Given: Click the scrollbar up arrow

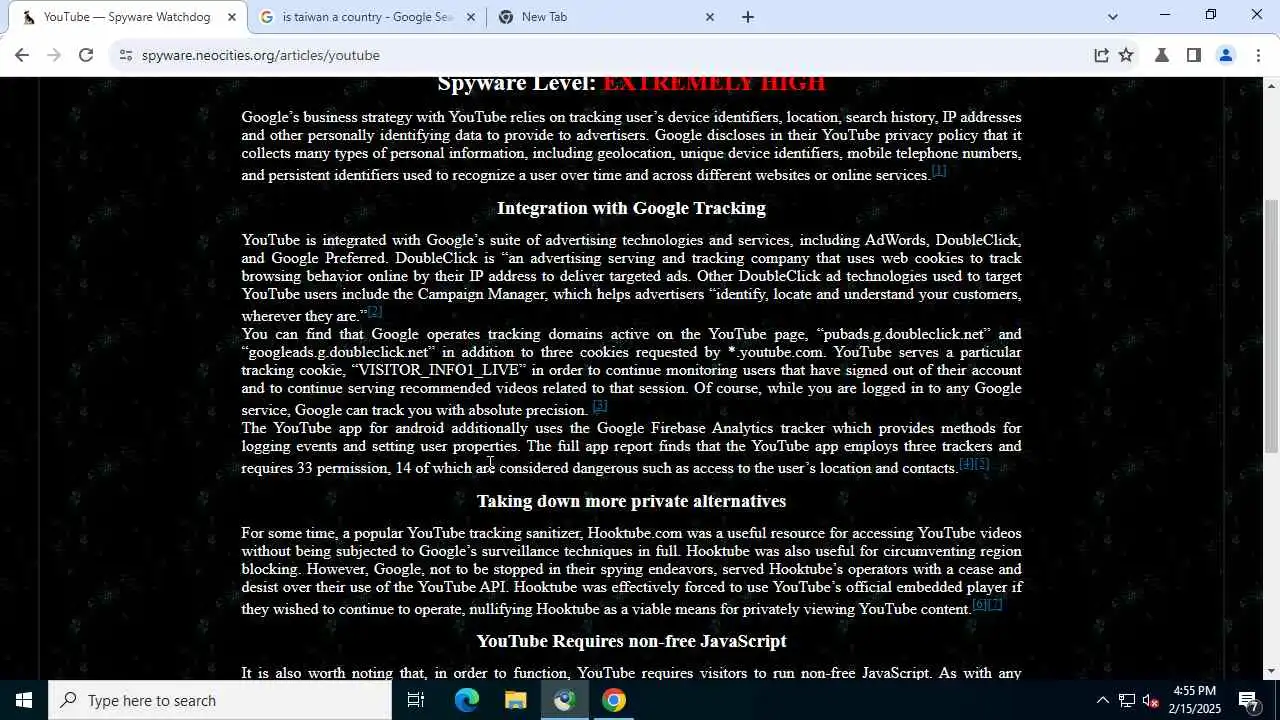Looking at the screenshot, I should (x=1271, y=86).
